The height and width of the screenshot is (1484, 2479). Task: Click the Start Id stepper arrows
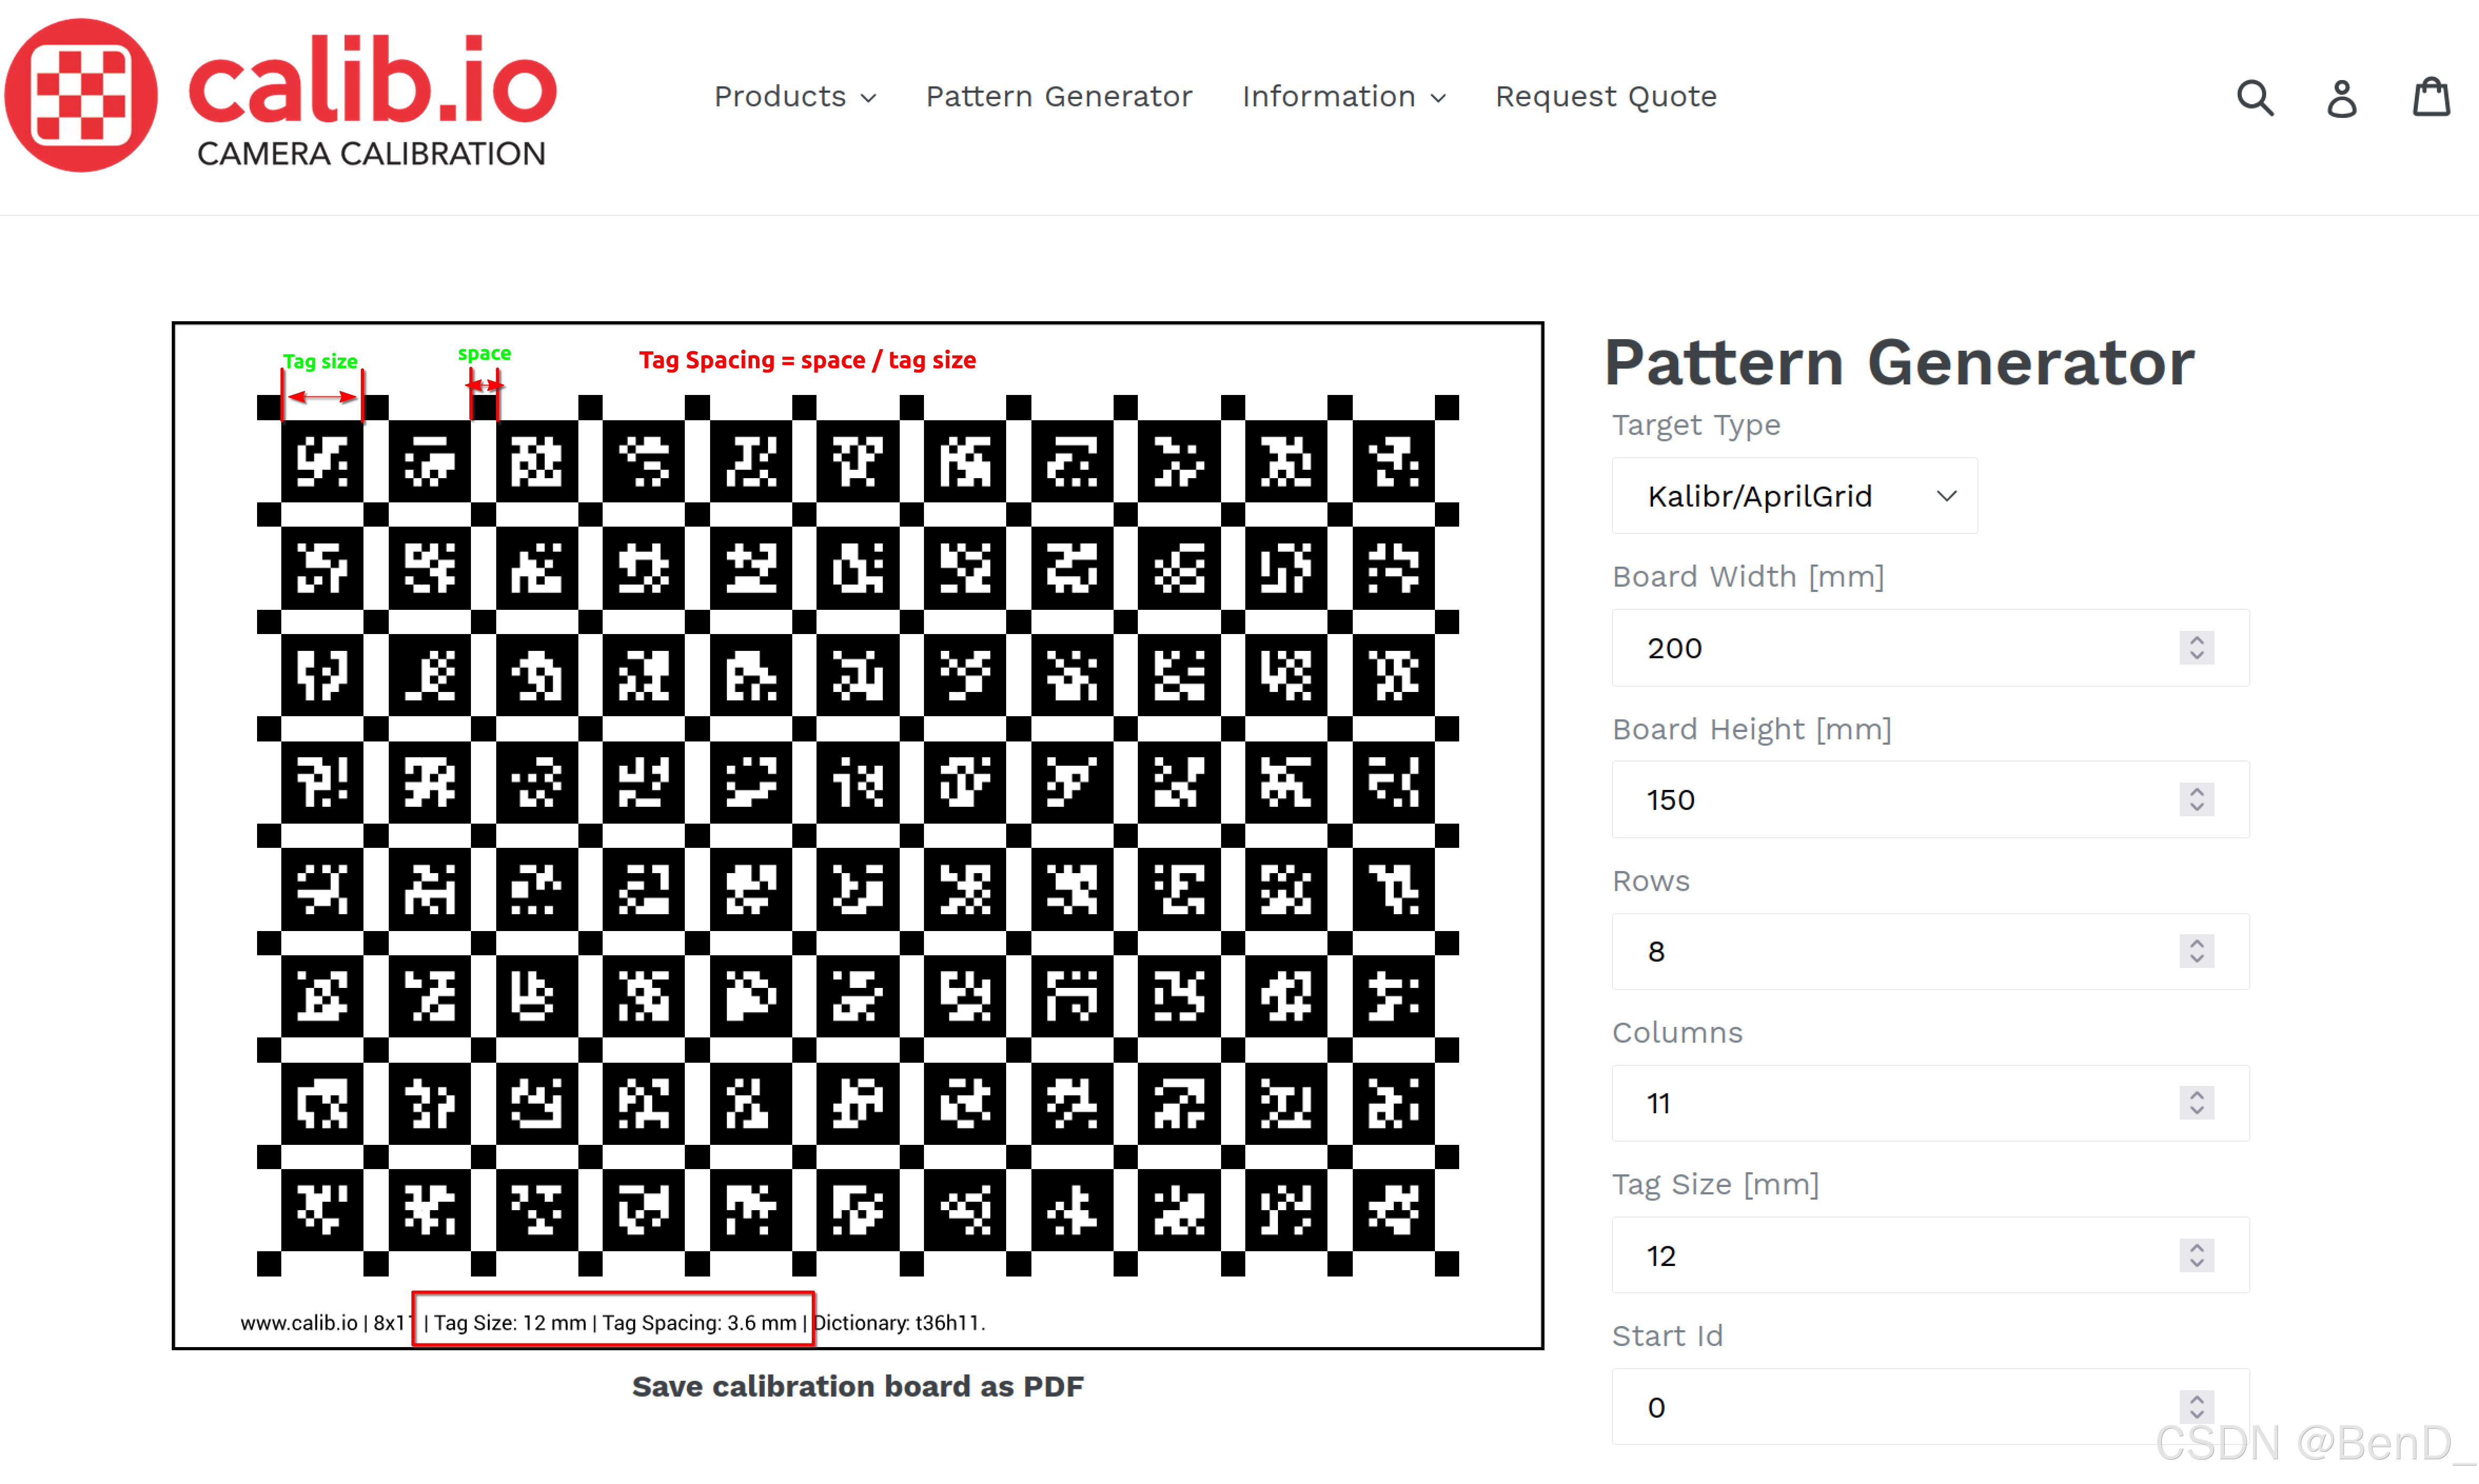2197,1408
